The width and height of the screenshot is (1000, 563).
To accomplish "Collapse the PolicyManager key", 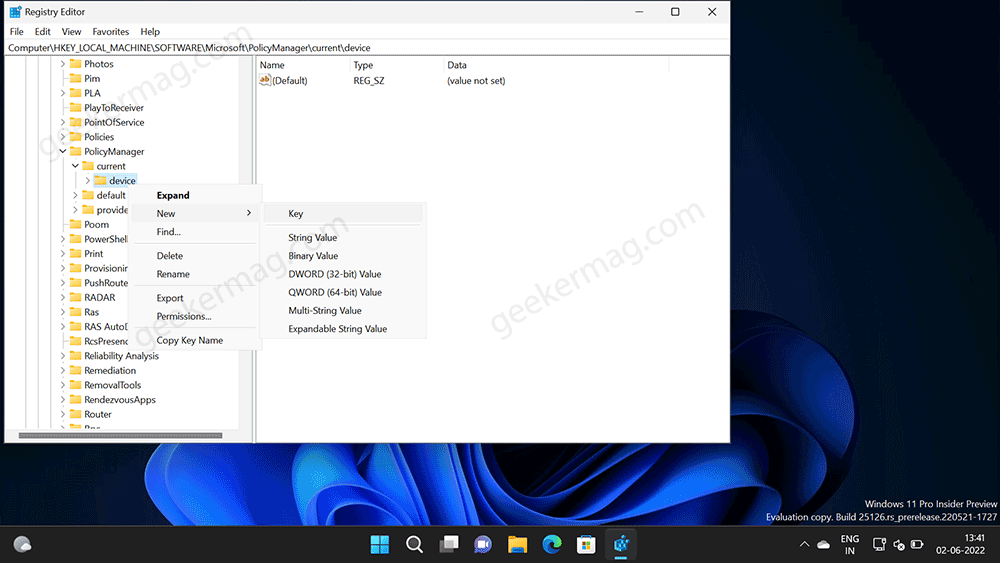I will (62, 151).
